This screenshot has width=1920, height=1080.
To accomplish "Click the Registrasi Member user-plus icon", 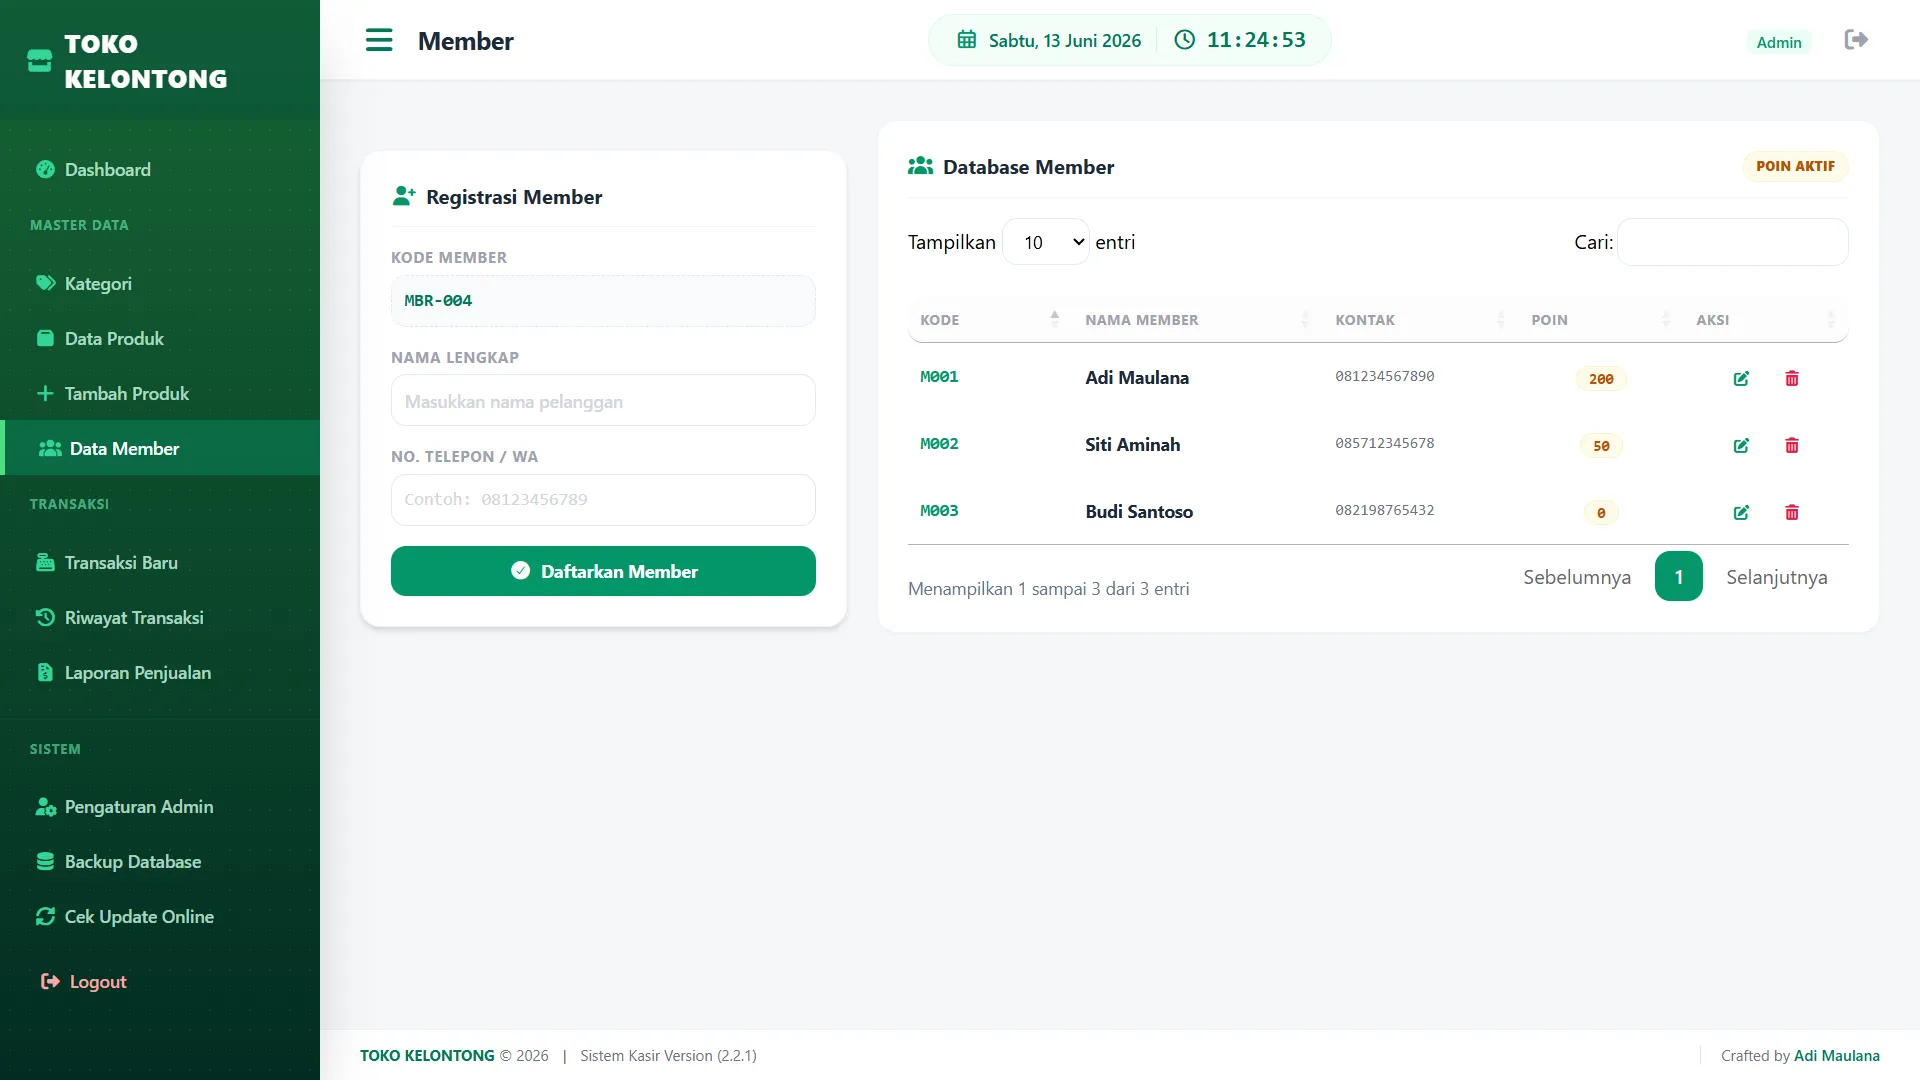I will click(x=404, y=196).
